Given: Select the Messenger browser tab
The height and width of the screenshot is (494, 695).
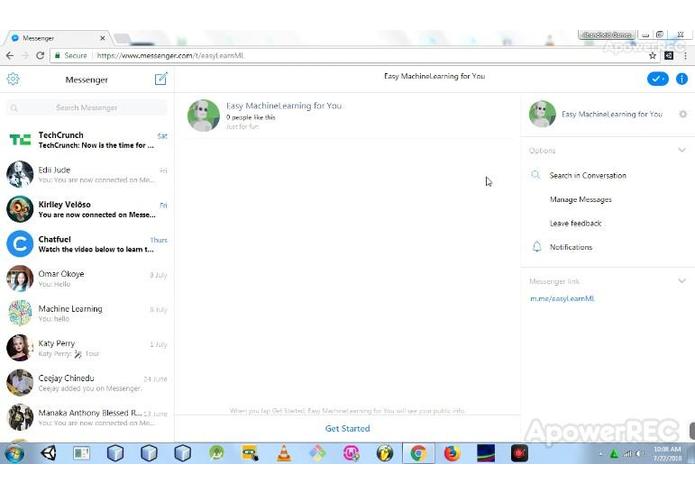Looking at the screenshot, I should (58, 39).
